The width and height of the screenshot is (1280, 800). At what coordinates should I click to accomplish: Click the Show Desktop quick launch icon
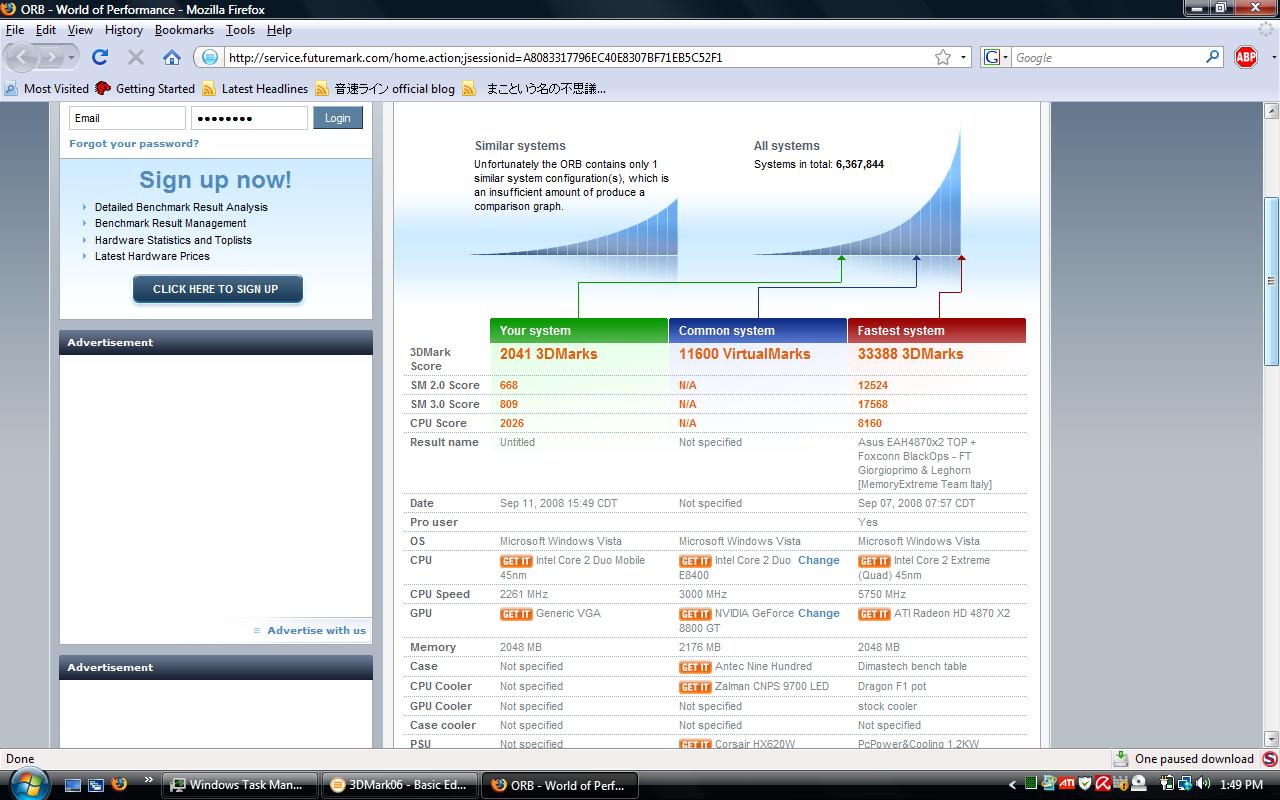(73, 785)
